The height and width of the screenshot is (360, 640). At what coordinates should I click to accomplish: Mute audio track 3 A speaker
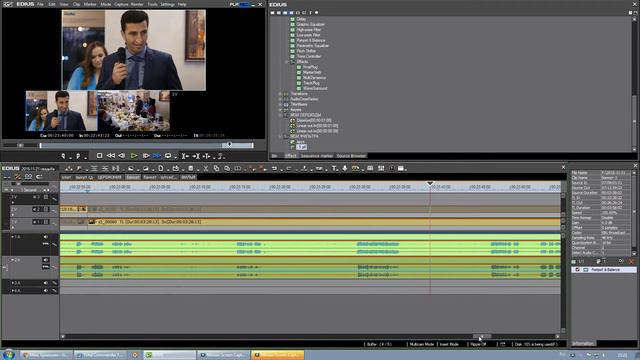46,283
